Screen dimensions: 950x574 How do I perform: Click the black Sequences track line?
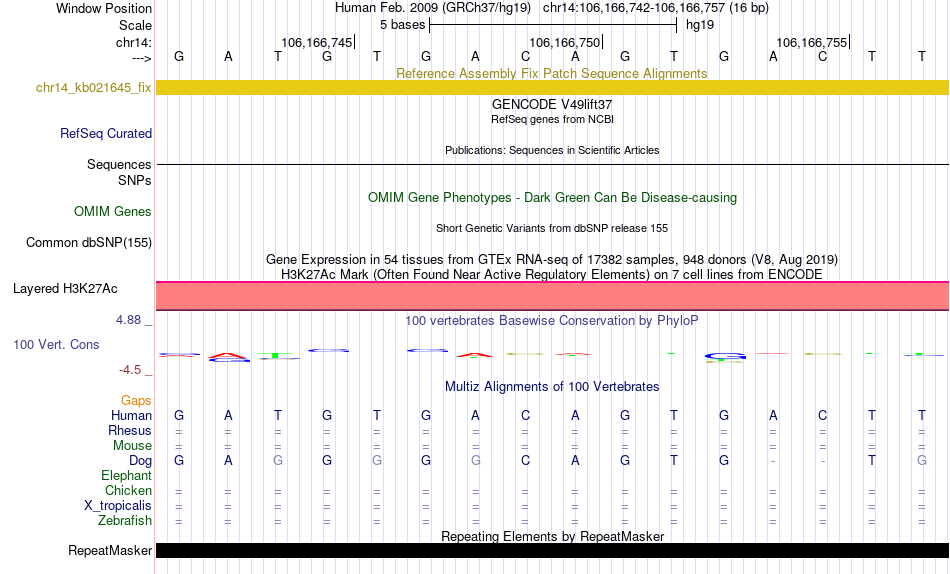[x=553, y=164]
